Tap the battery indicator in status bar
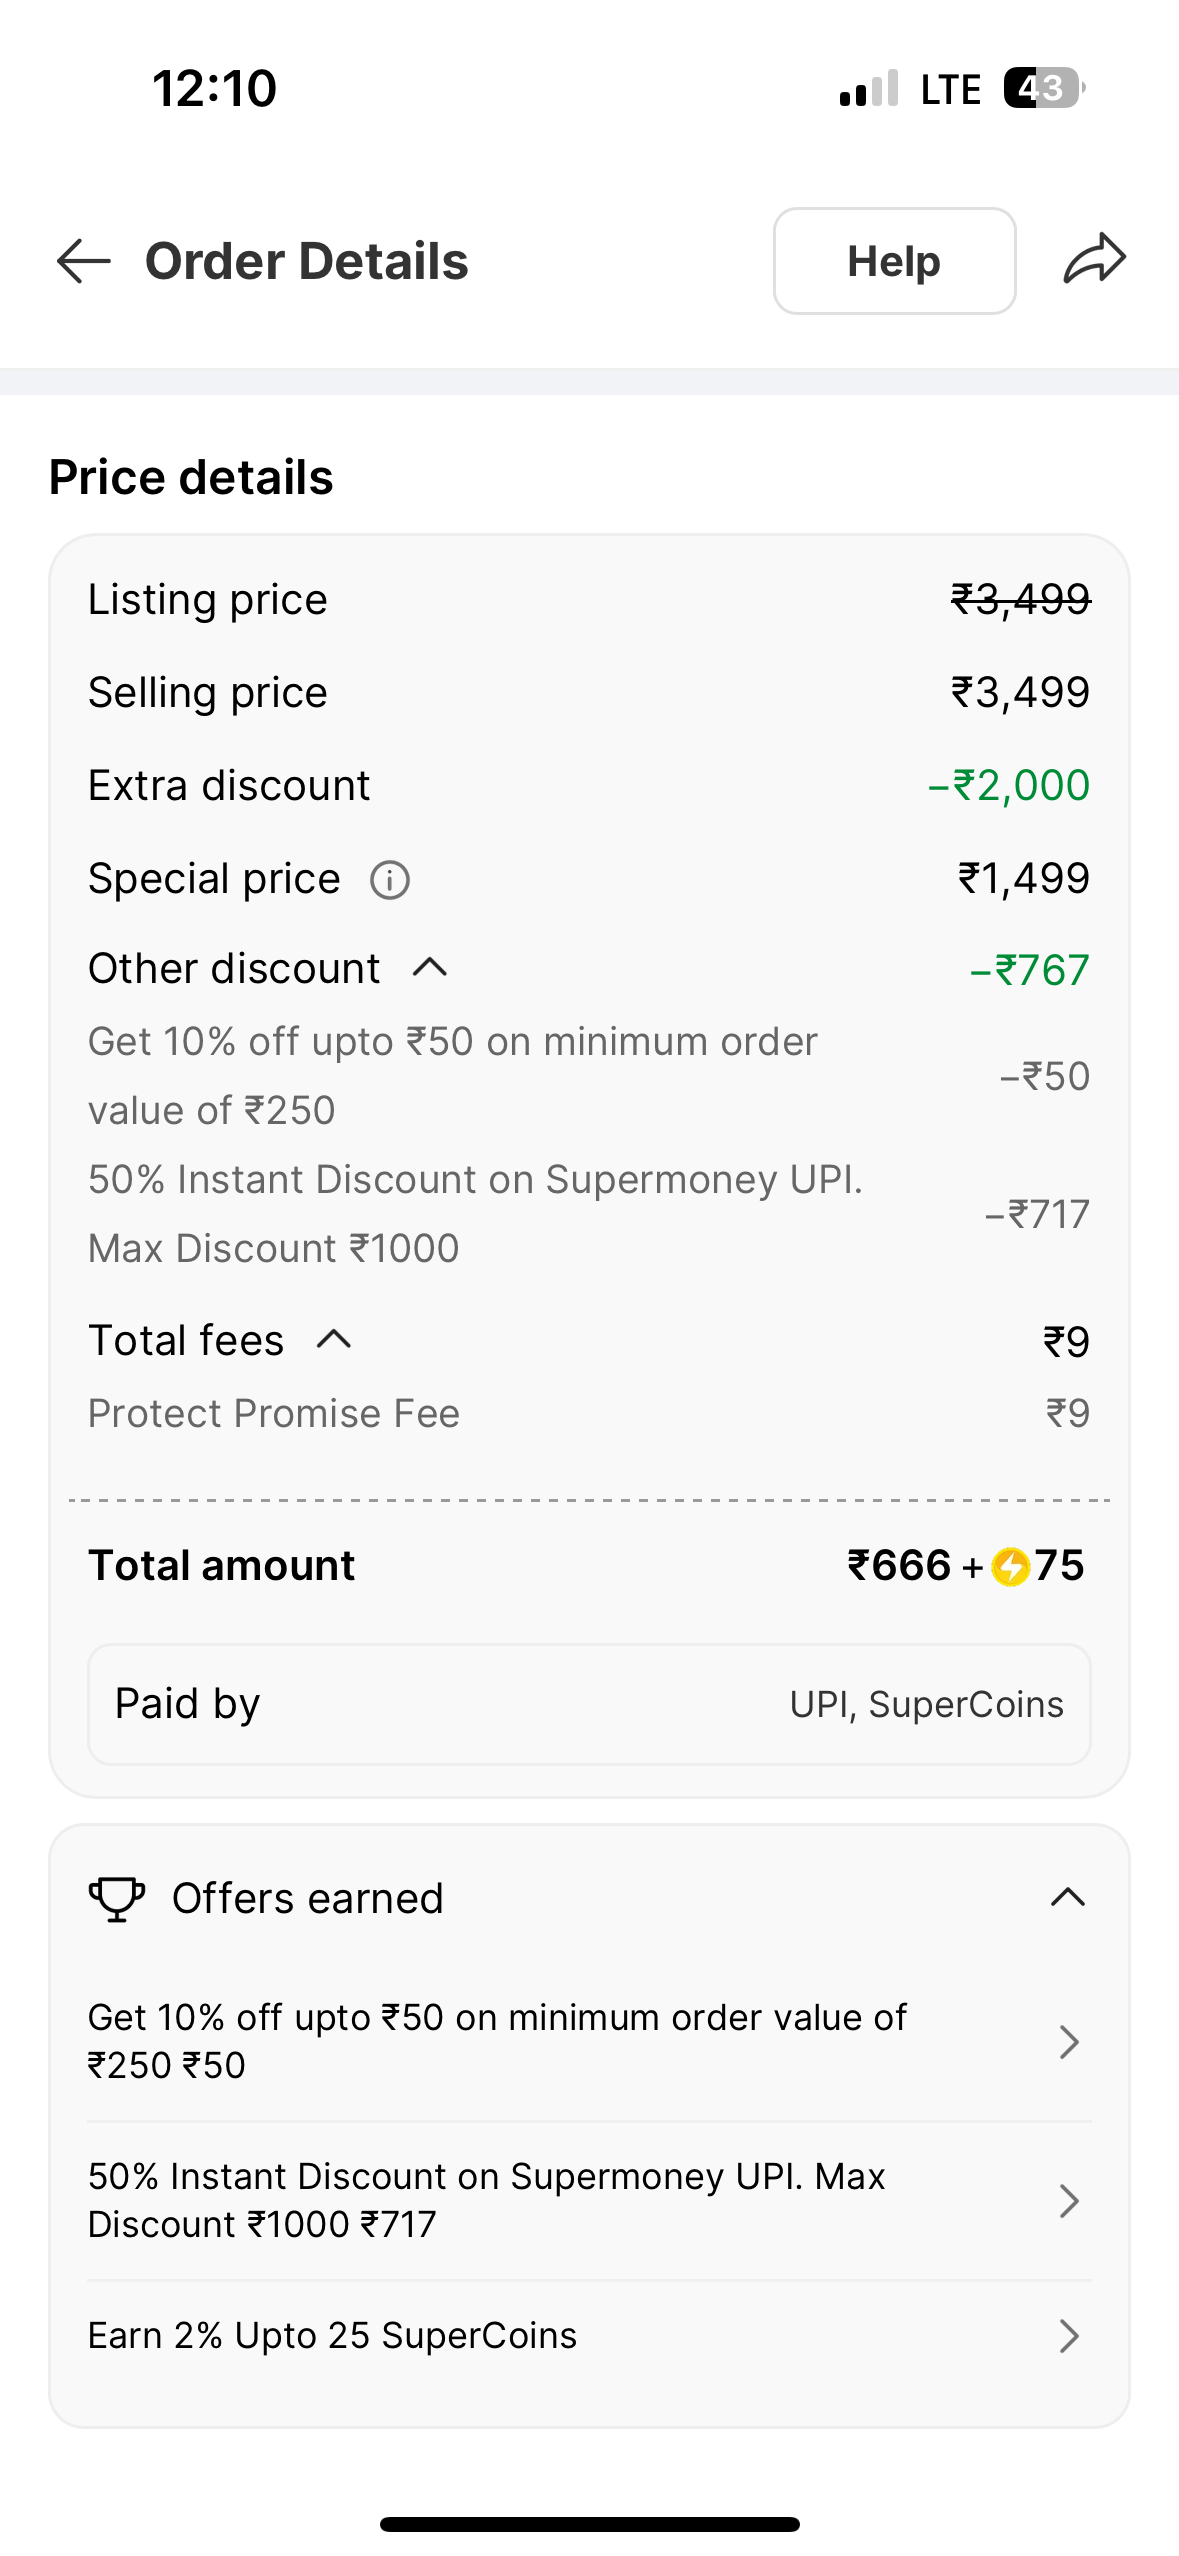The height and width of the screenshot is (2556, 1179). (x=1043, y=88)
